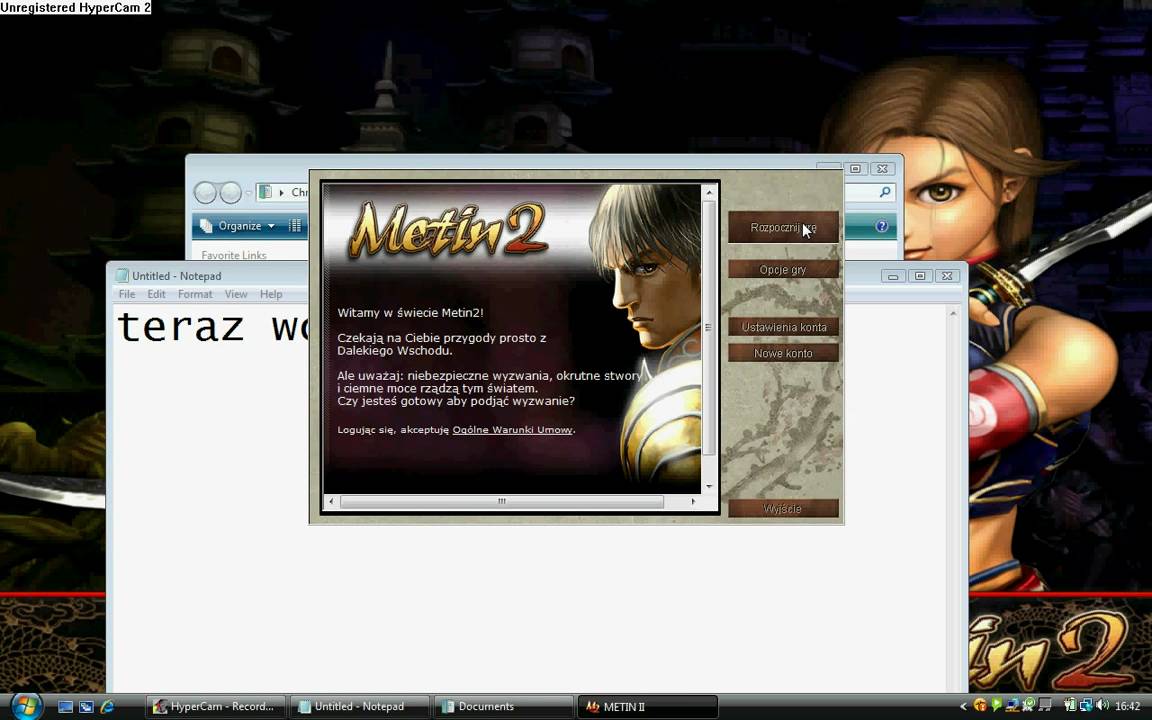Launch Internet Explorer from quick launch
Viewport: 1152px width, 720px height.
coord(107,707)
